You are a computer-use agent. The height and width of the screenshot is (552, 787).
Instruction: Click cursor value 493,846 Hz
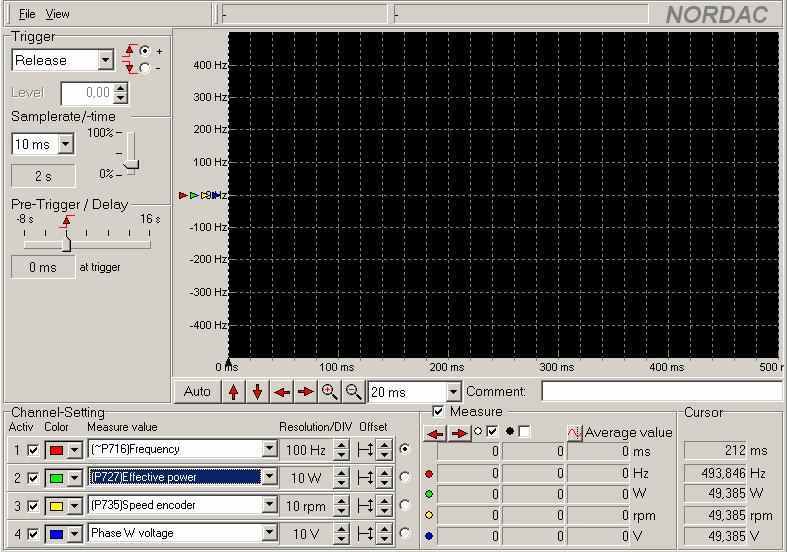click(716, 473)
